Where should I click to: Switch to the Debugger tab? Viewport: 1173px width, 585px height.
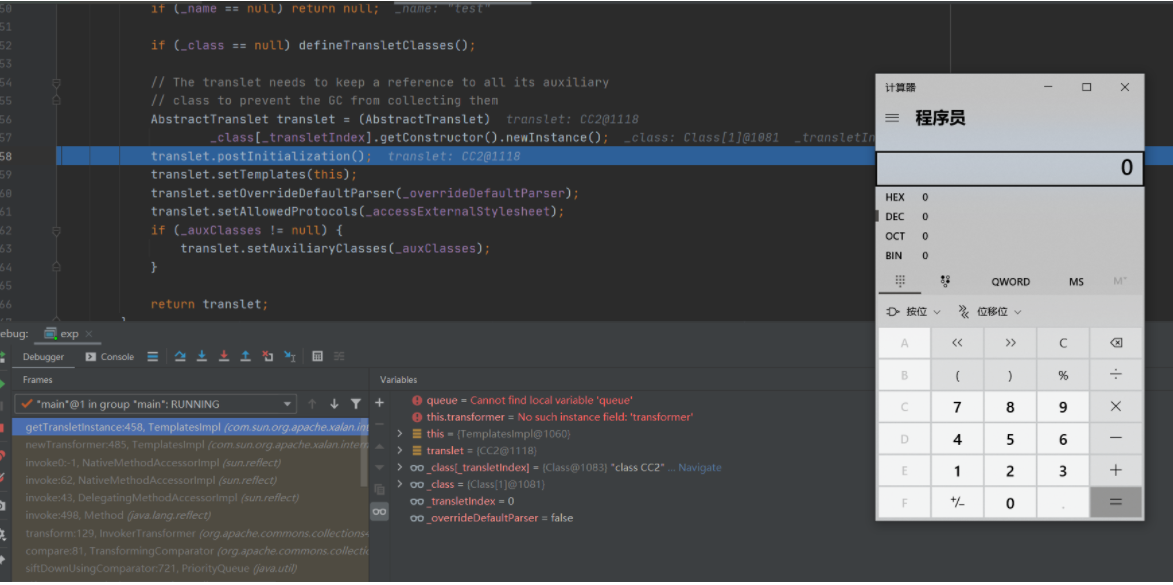(43, 357)
